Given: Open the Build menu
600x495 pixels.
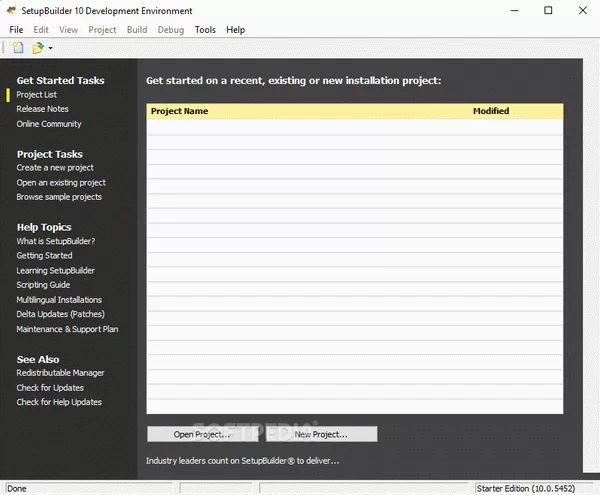Looking at the screenshot, I should click(137, 30).
